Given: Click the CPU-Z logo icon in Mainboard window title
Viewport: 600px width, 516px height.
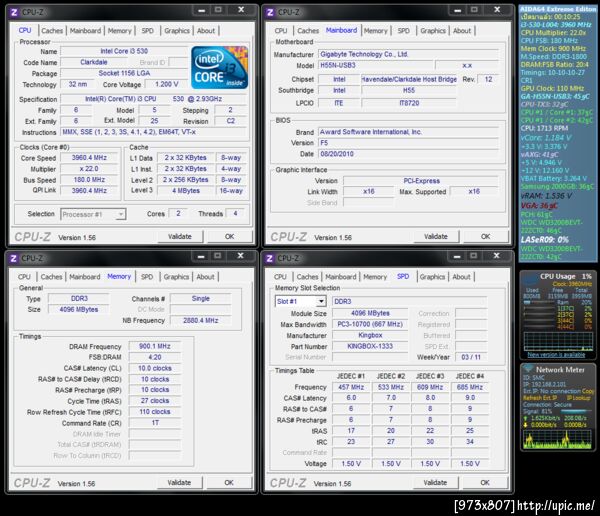Looking at the screenshot, I should tap(270, 12).
